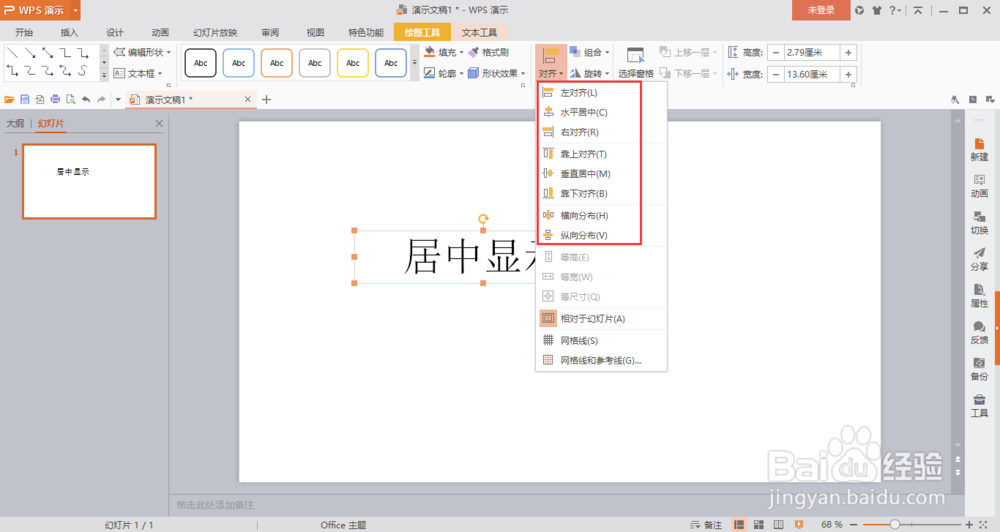This screenshot has width=1000, height=532.
Task: Open the 轮廓 outline dropdown
Action: click(444, 73)
